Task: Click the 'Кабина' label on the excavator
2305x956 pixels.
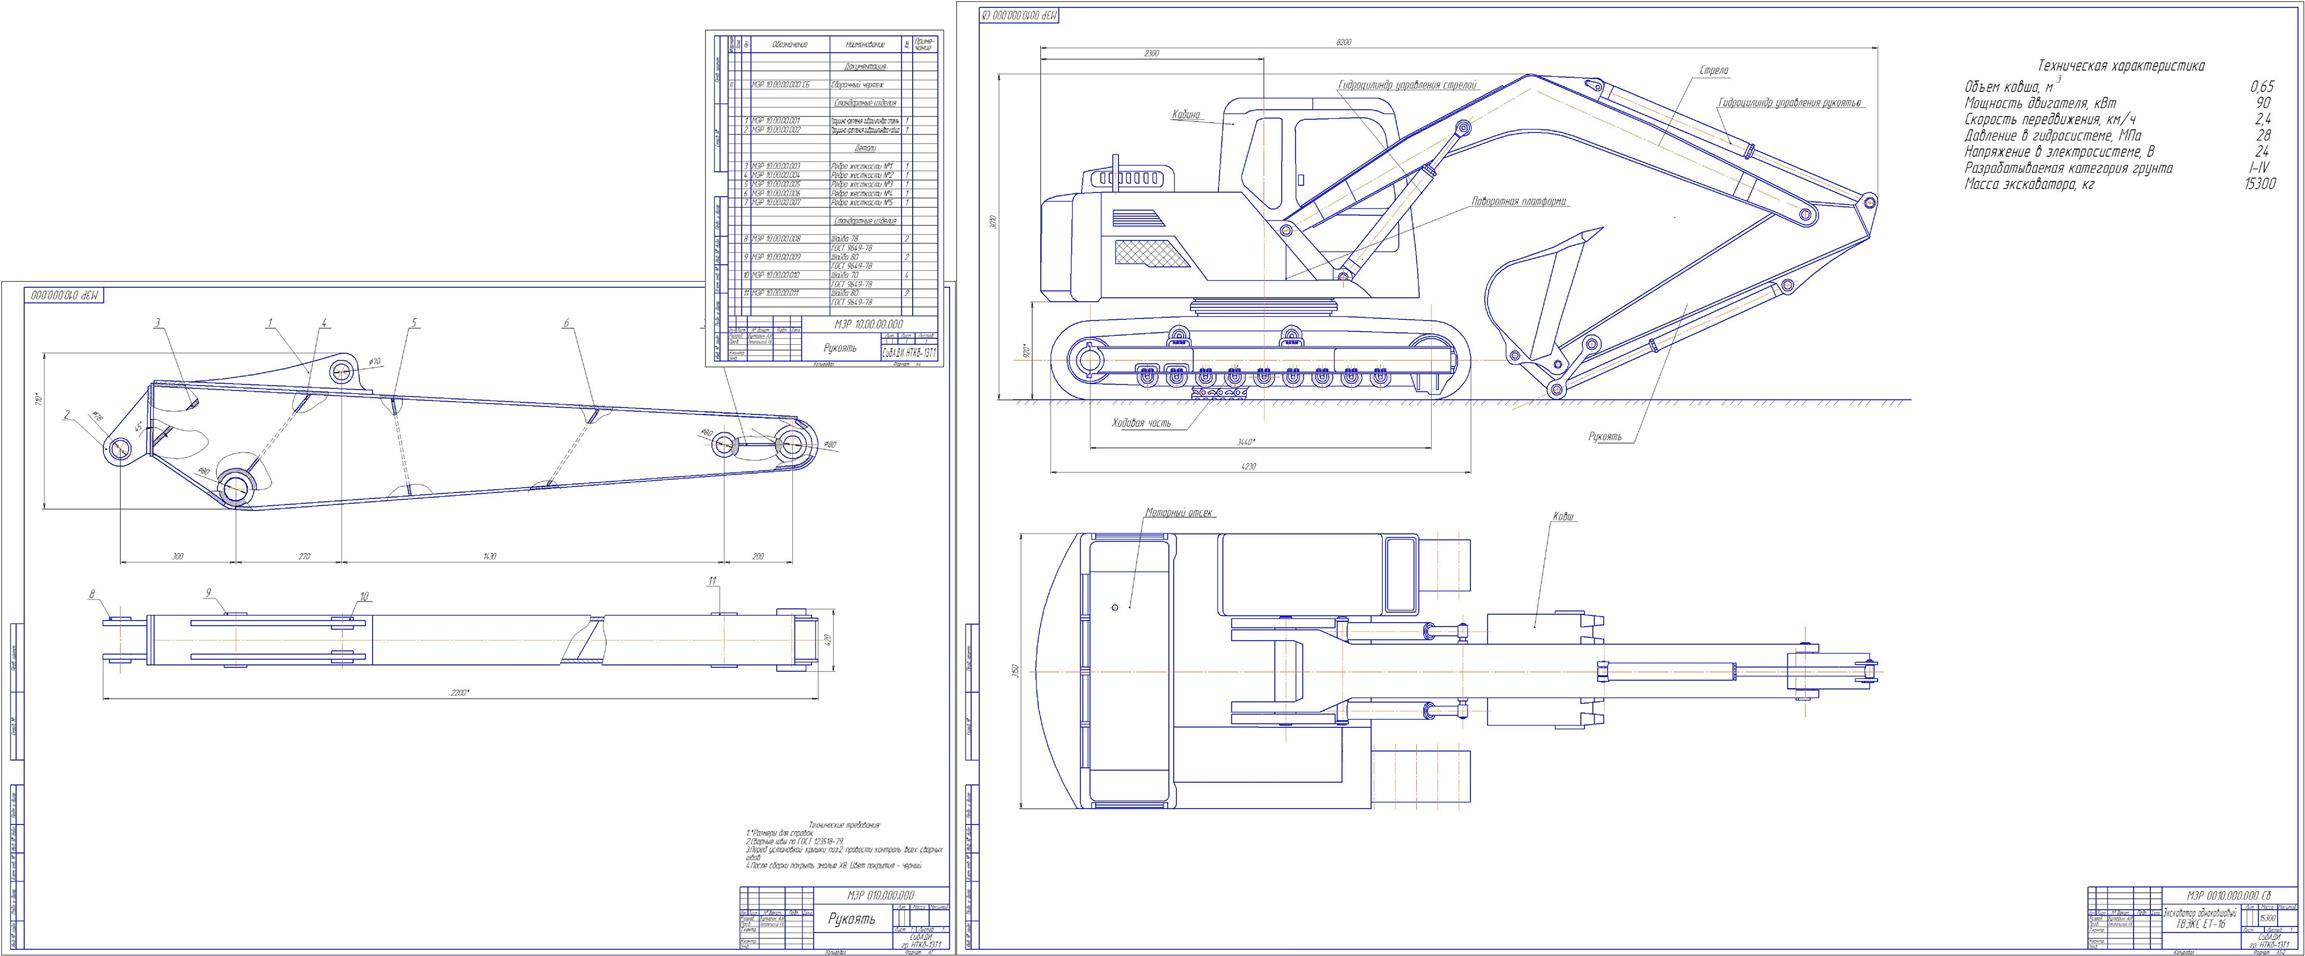Action: (x=1186, y=115)
